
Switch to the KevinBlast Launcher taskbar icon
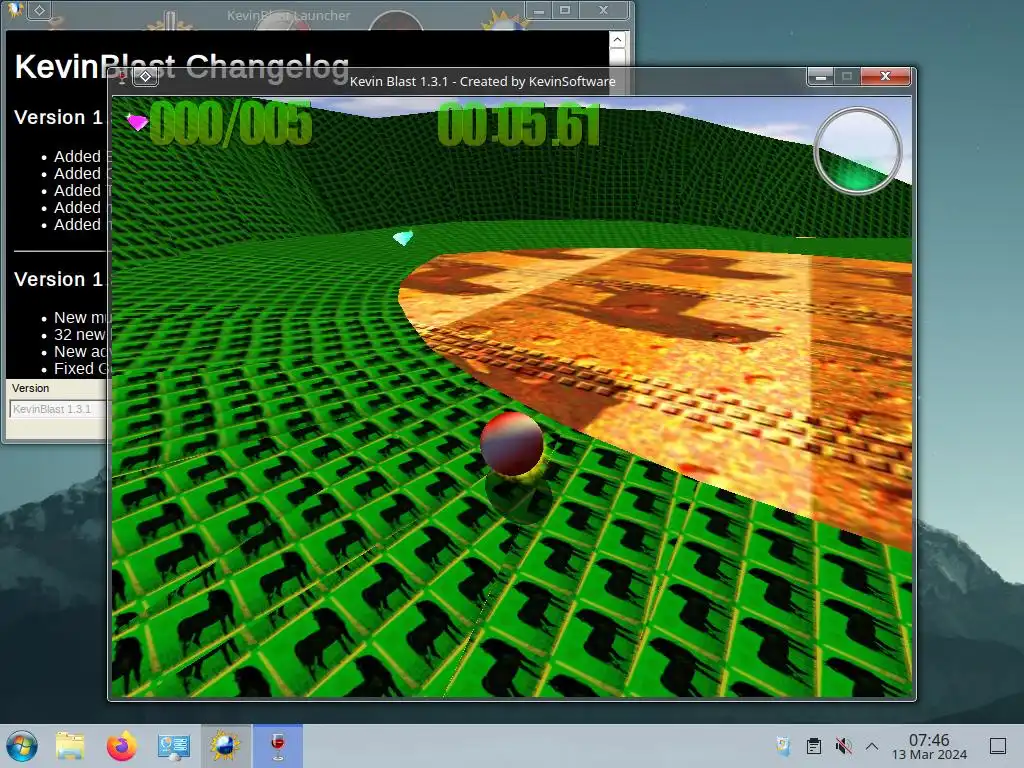[x=225, y=746]
